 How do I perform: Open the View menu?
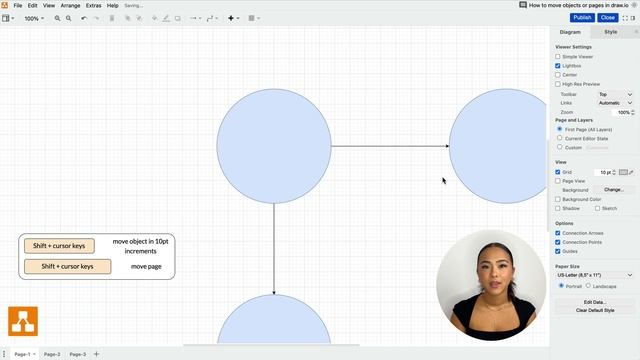(49, 6)
